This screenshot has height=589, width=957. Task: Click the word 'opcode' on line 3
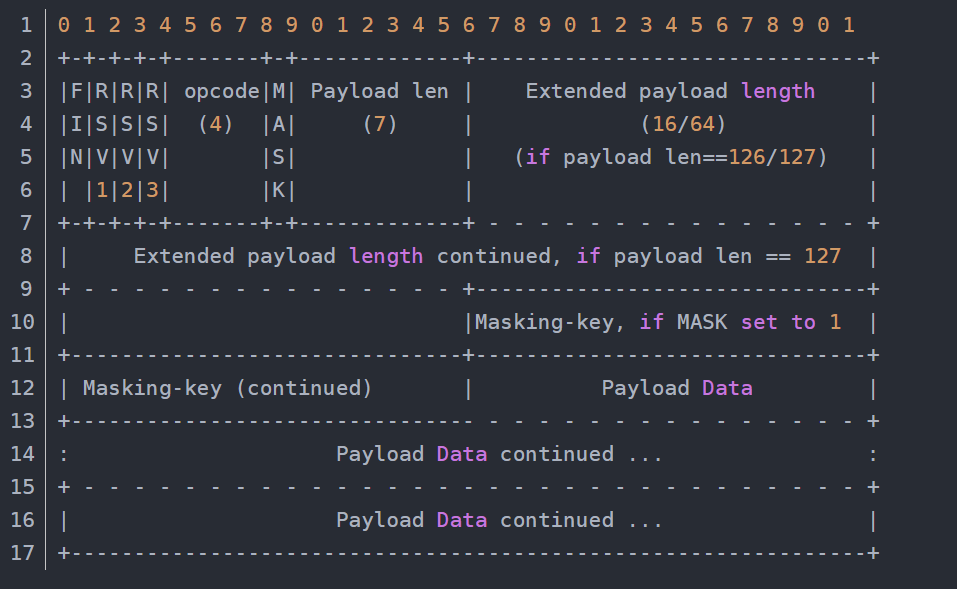(222, 92)
